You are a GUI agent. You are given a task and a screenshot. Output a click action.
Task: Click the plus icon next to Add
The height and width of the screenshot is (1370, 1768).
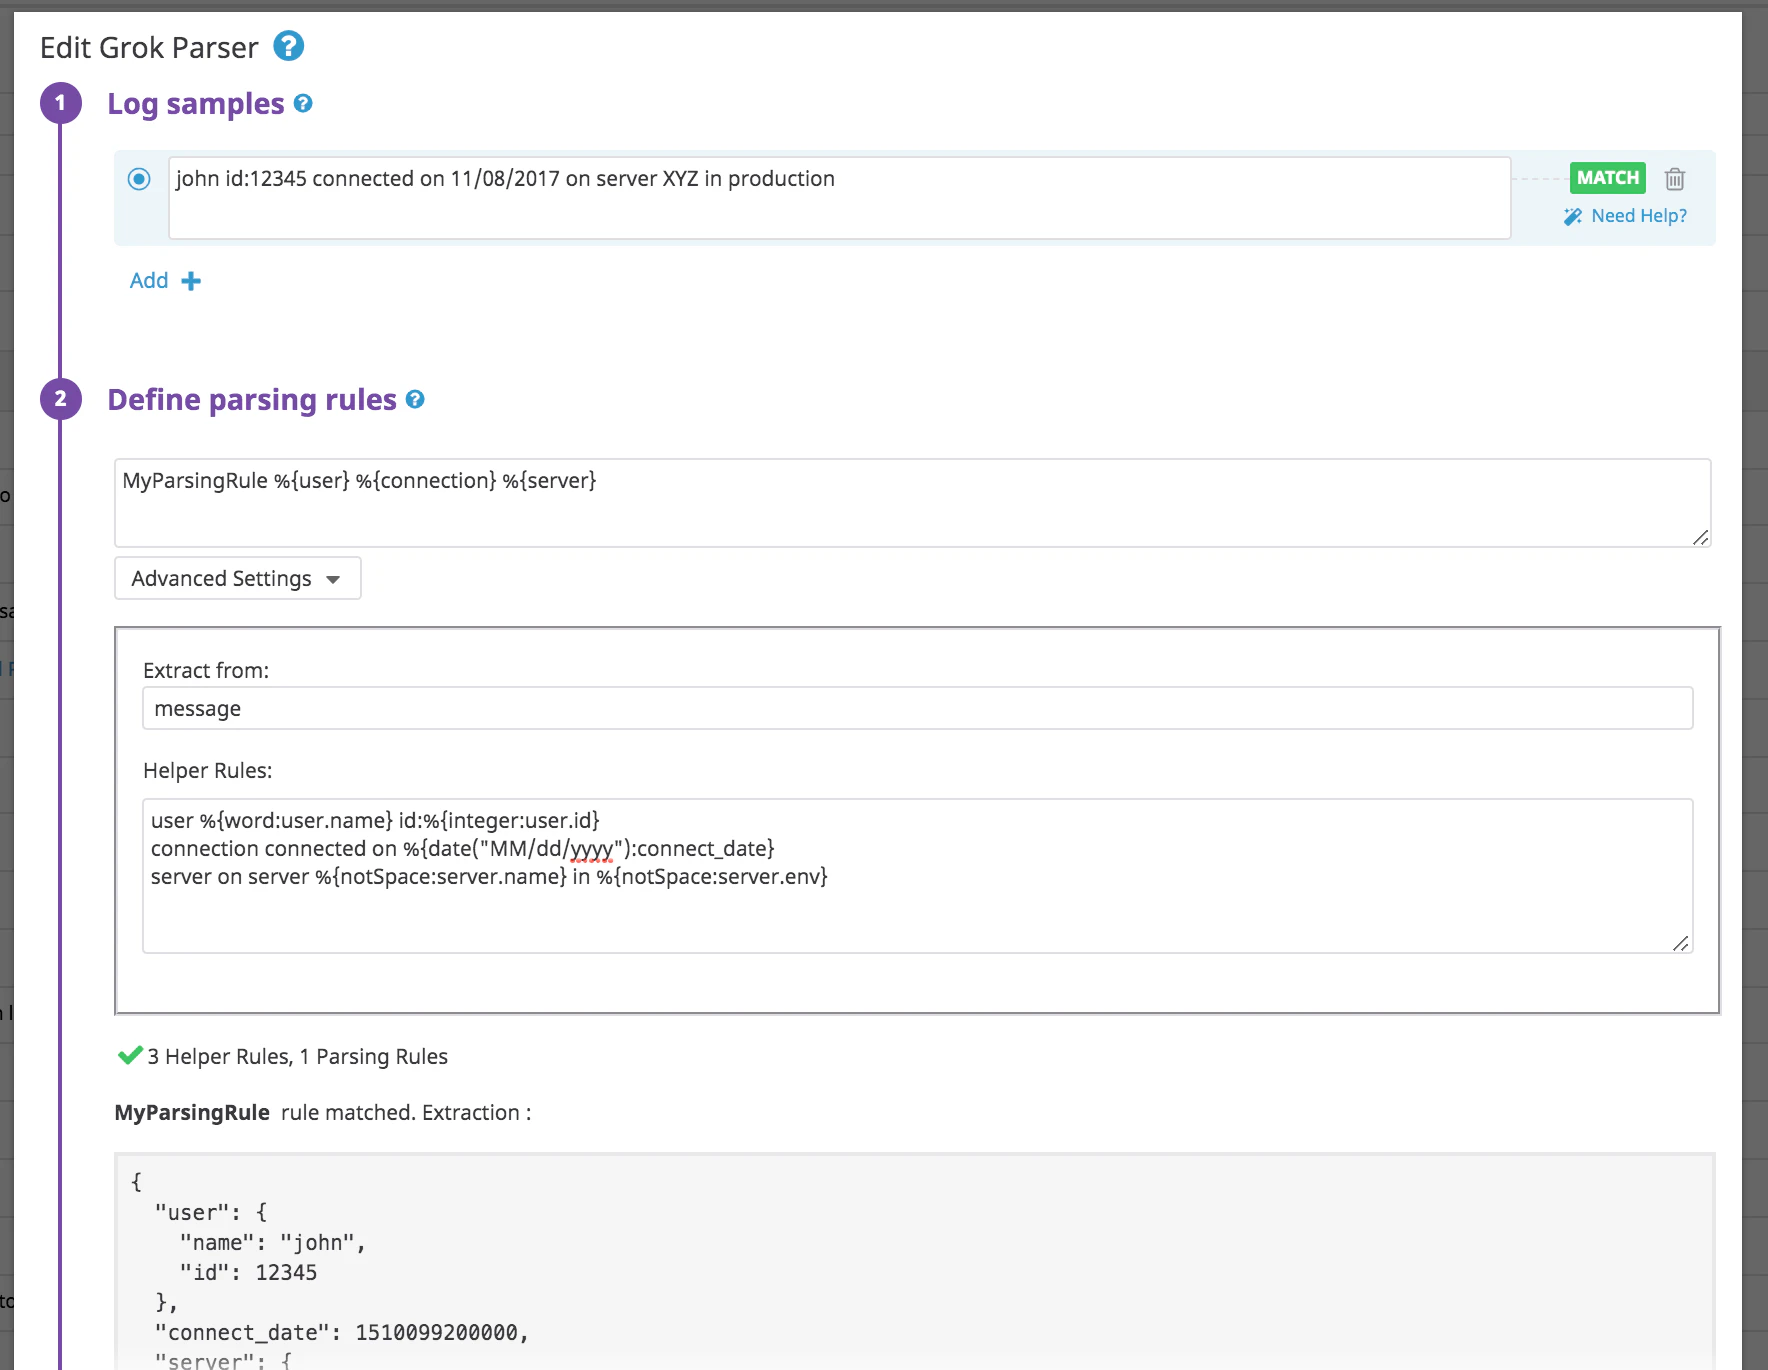tap(191, 281)
